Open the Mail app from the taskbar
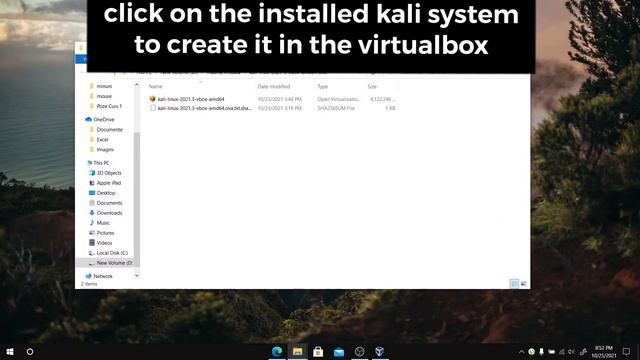 coord(339,351)
